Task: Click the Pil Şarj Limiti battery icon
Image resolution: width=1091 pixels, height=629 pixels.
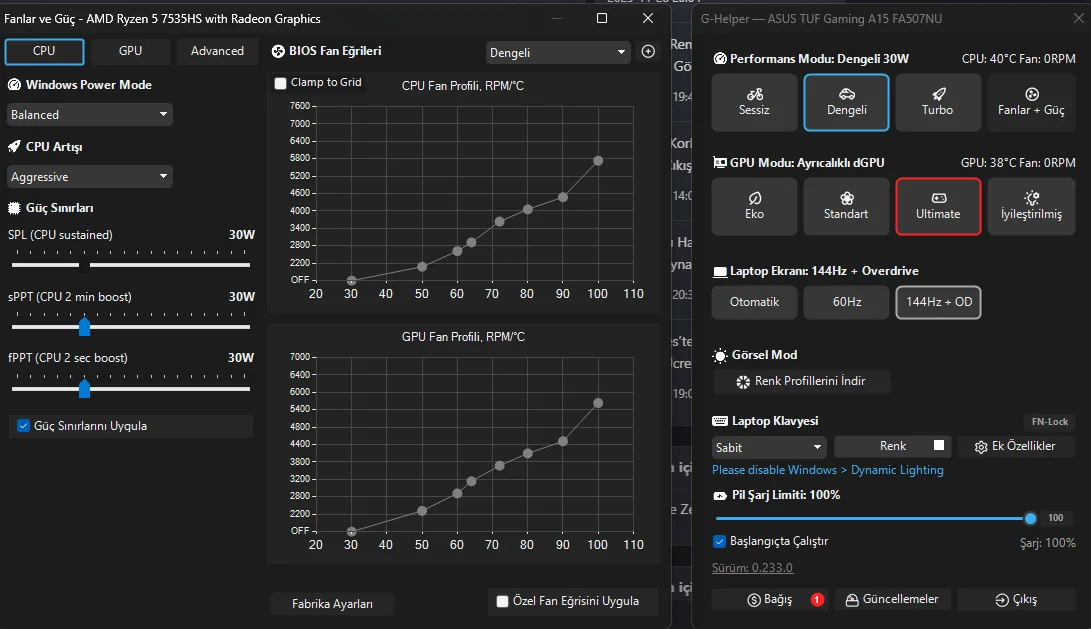Action: tap(720, 495)
